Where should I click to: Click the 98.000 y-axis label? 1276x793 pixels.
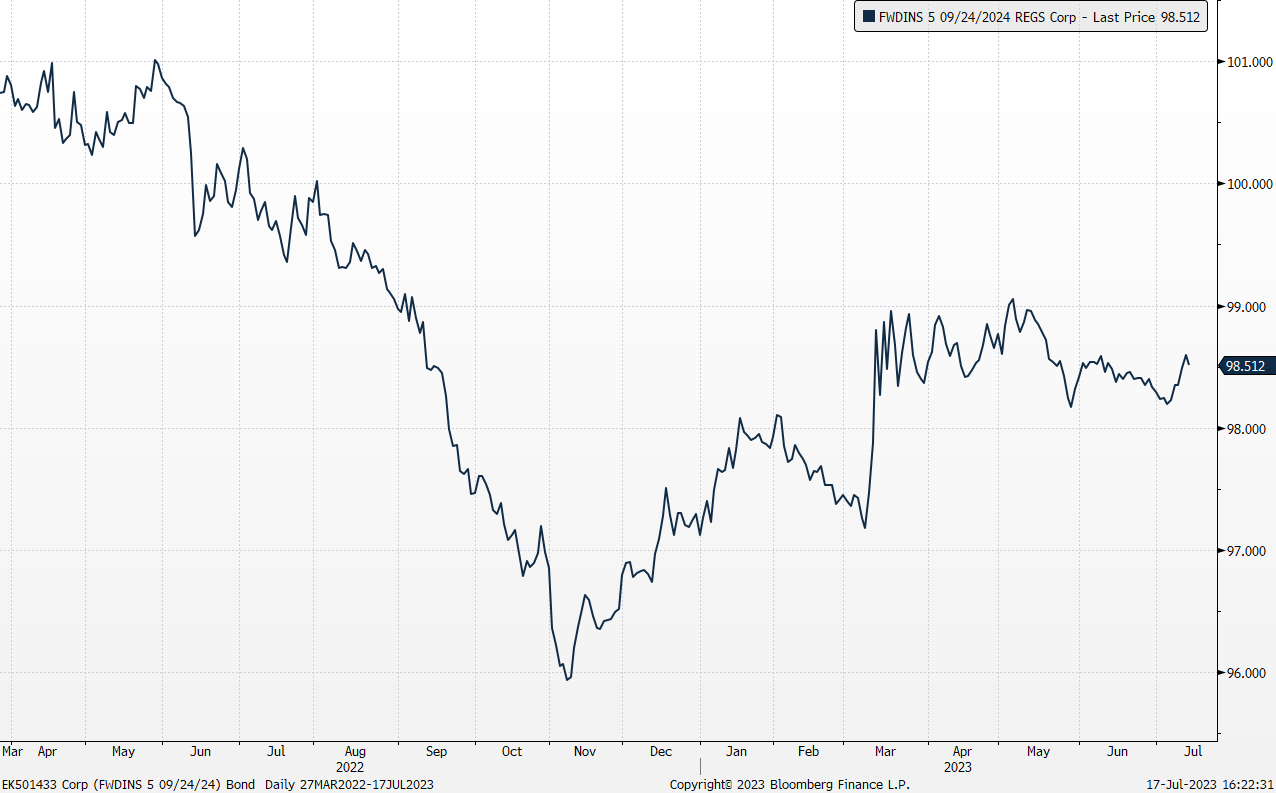1249,429
